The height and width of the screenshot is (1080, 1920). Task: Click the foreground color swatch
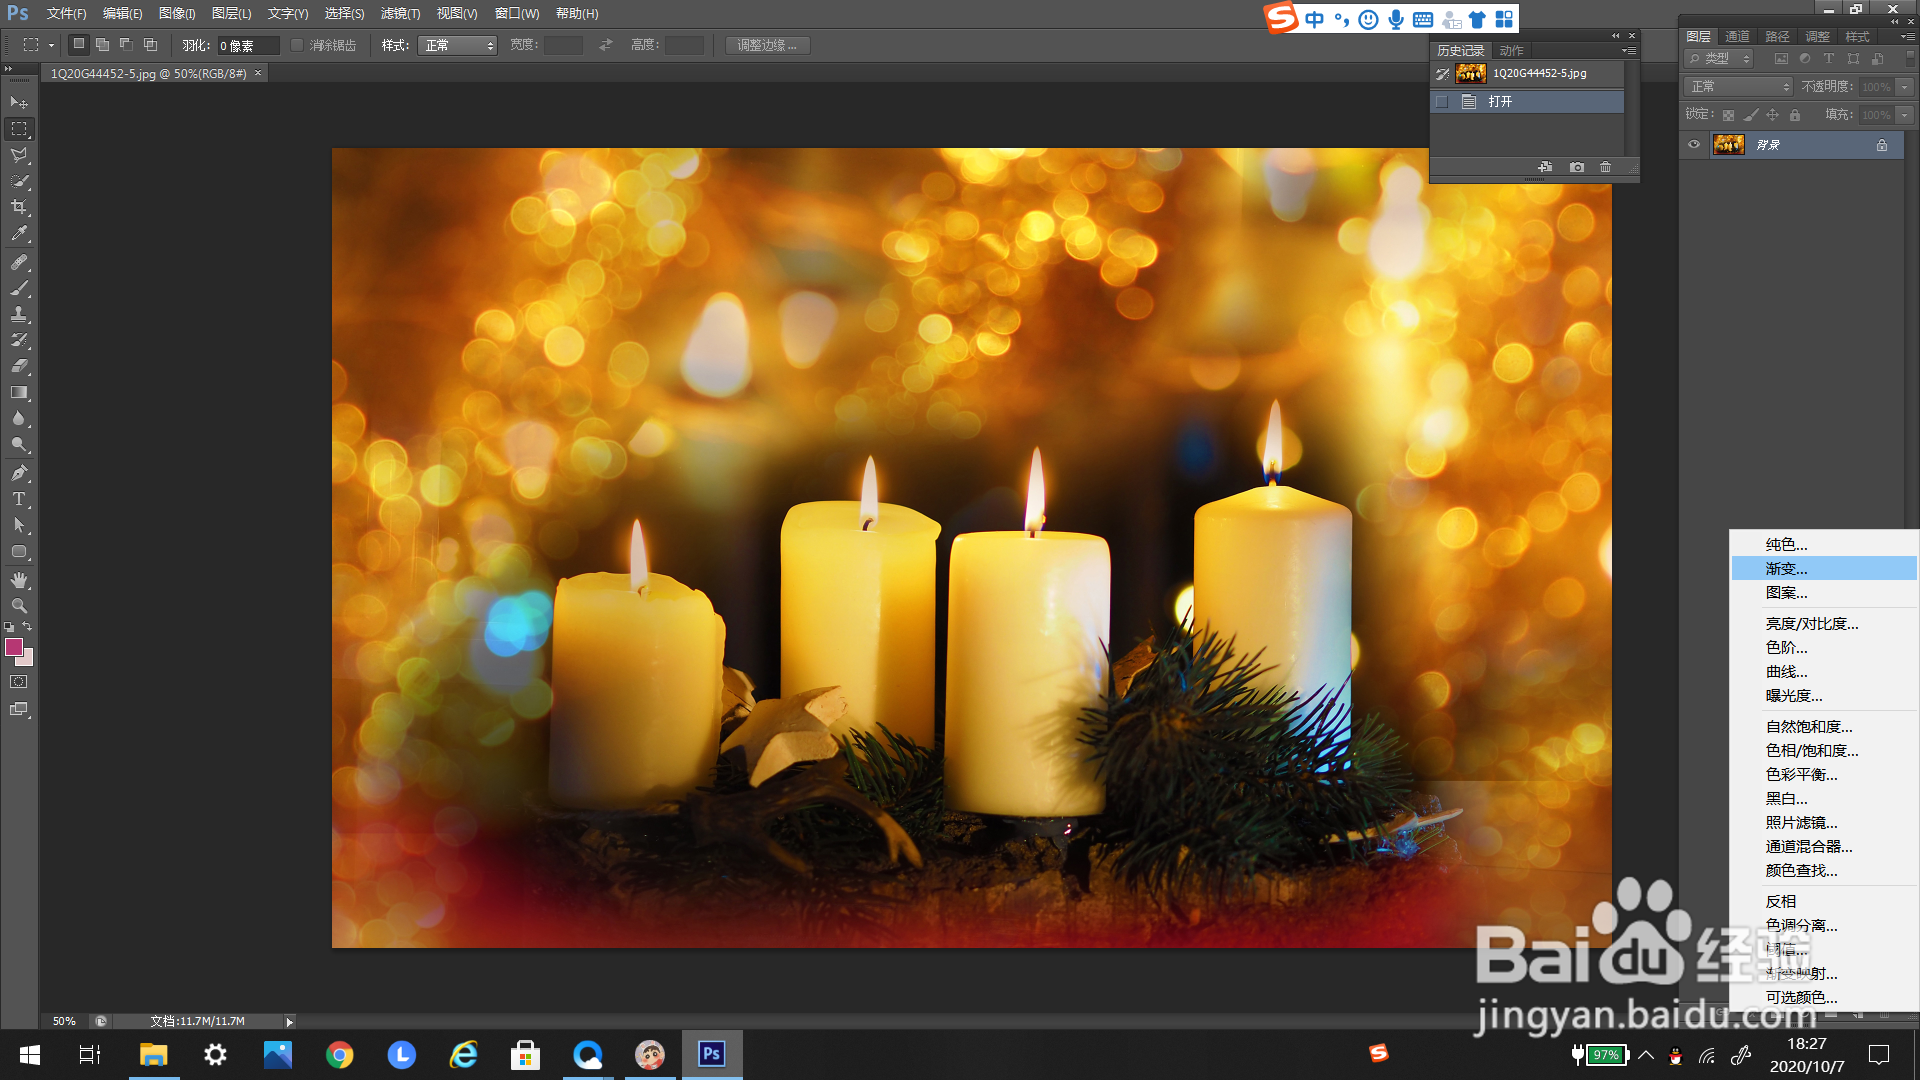pos(14,647)
